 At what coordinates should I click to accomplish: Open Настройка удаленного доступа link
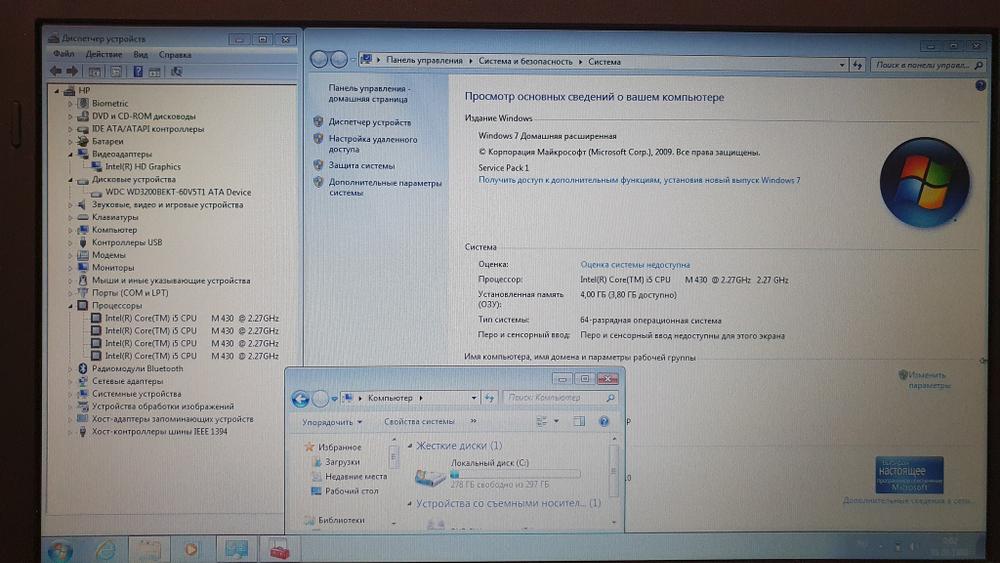pyautogui.click(x=372, y=144)
